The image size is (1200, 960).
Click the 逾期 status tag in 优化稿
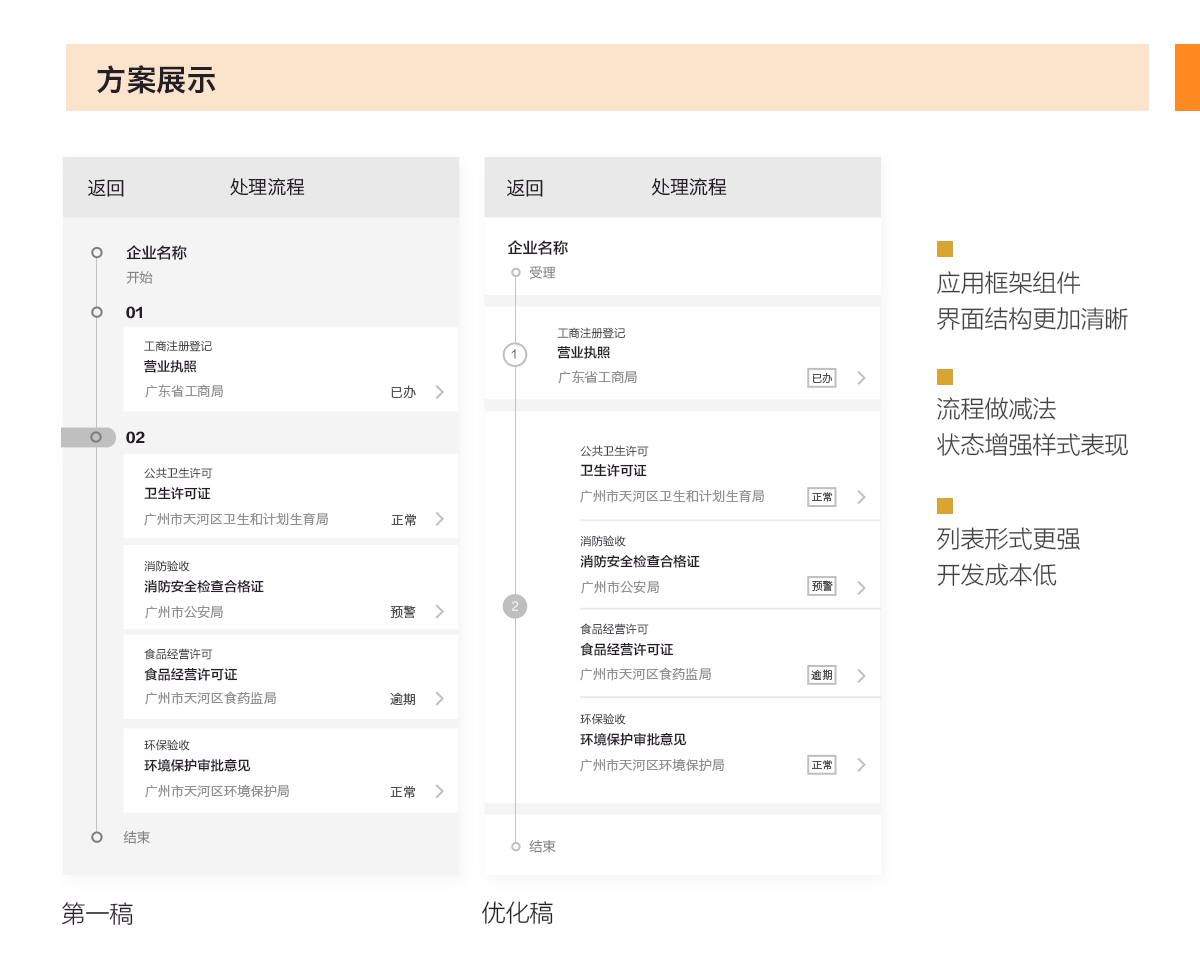pos(822,675)
